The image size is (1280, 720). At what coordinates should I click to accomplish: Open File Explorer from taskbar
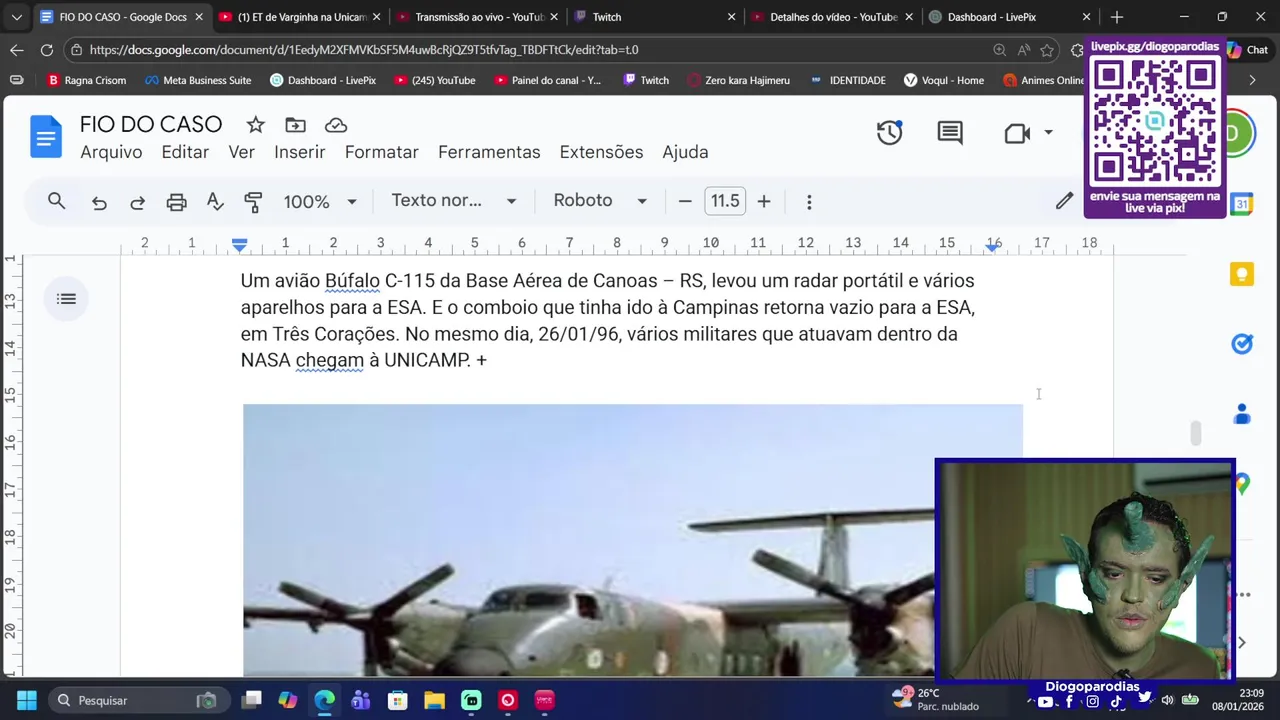click(x=434, y=700)
